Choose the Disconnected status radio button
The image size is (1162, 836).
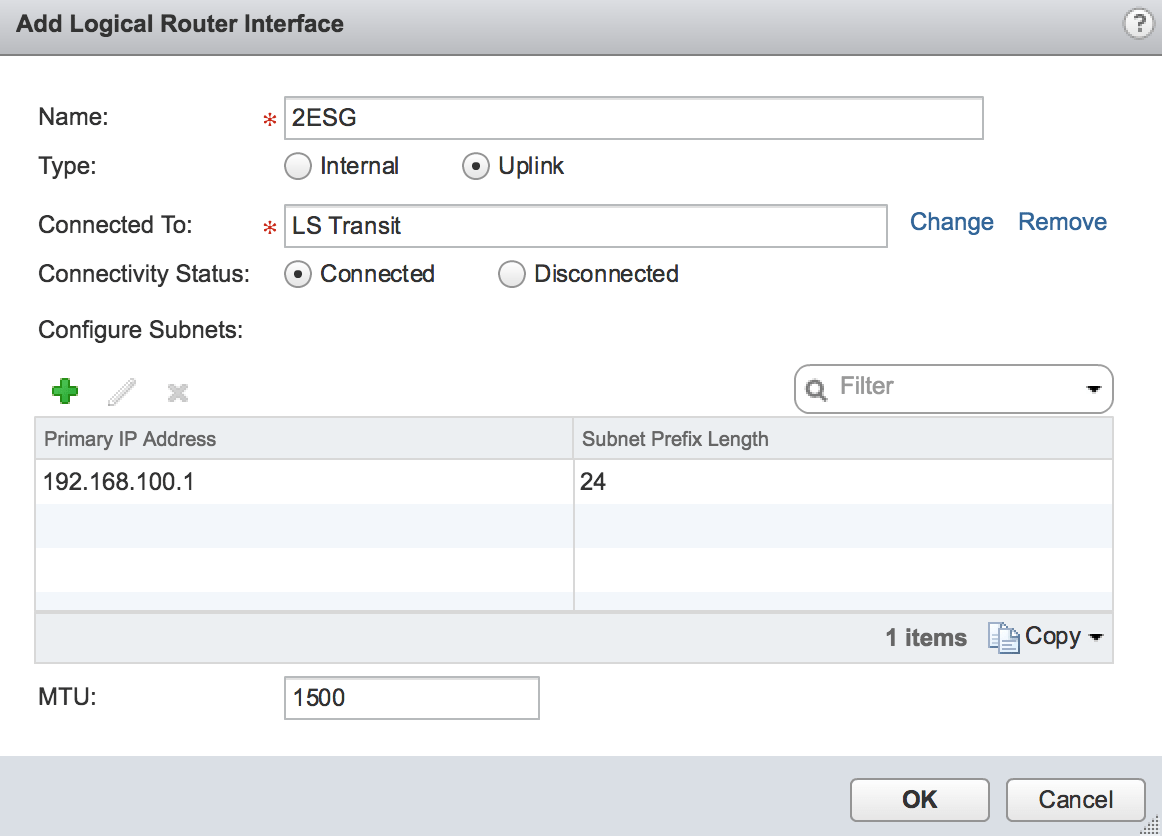pos(512,274)
